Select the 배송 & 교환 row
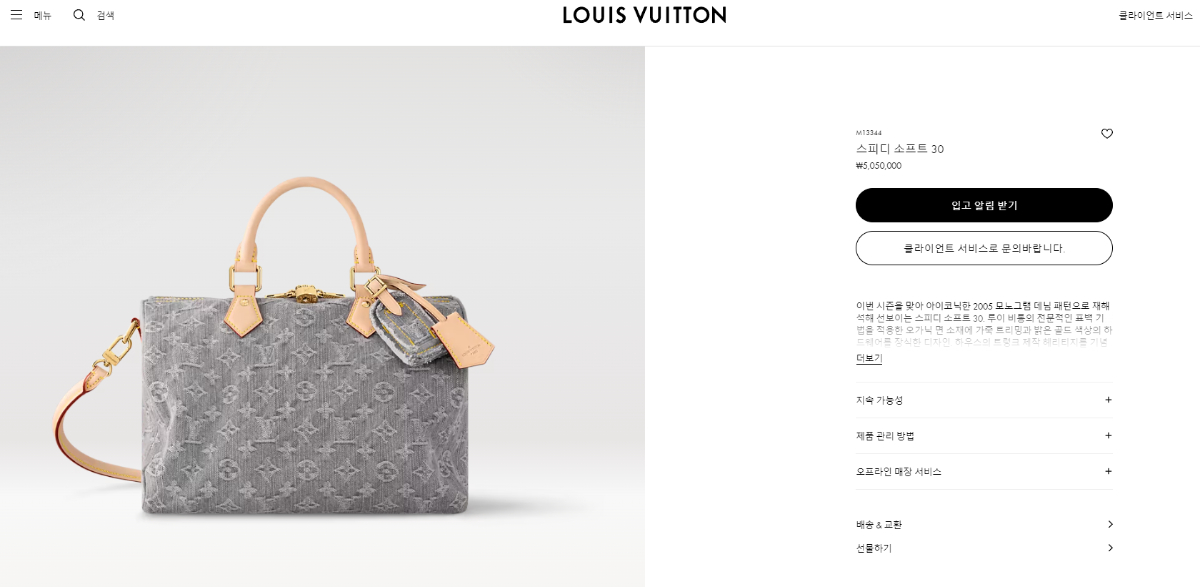Viewport: 1200px width, 587px height. (x=984, y=524)
